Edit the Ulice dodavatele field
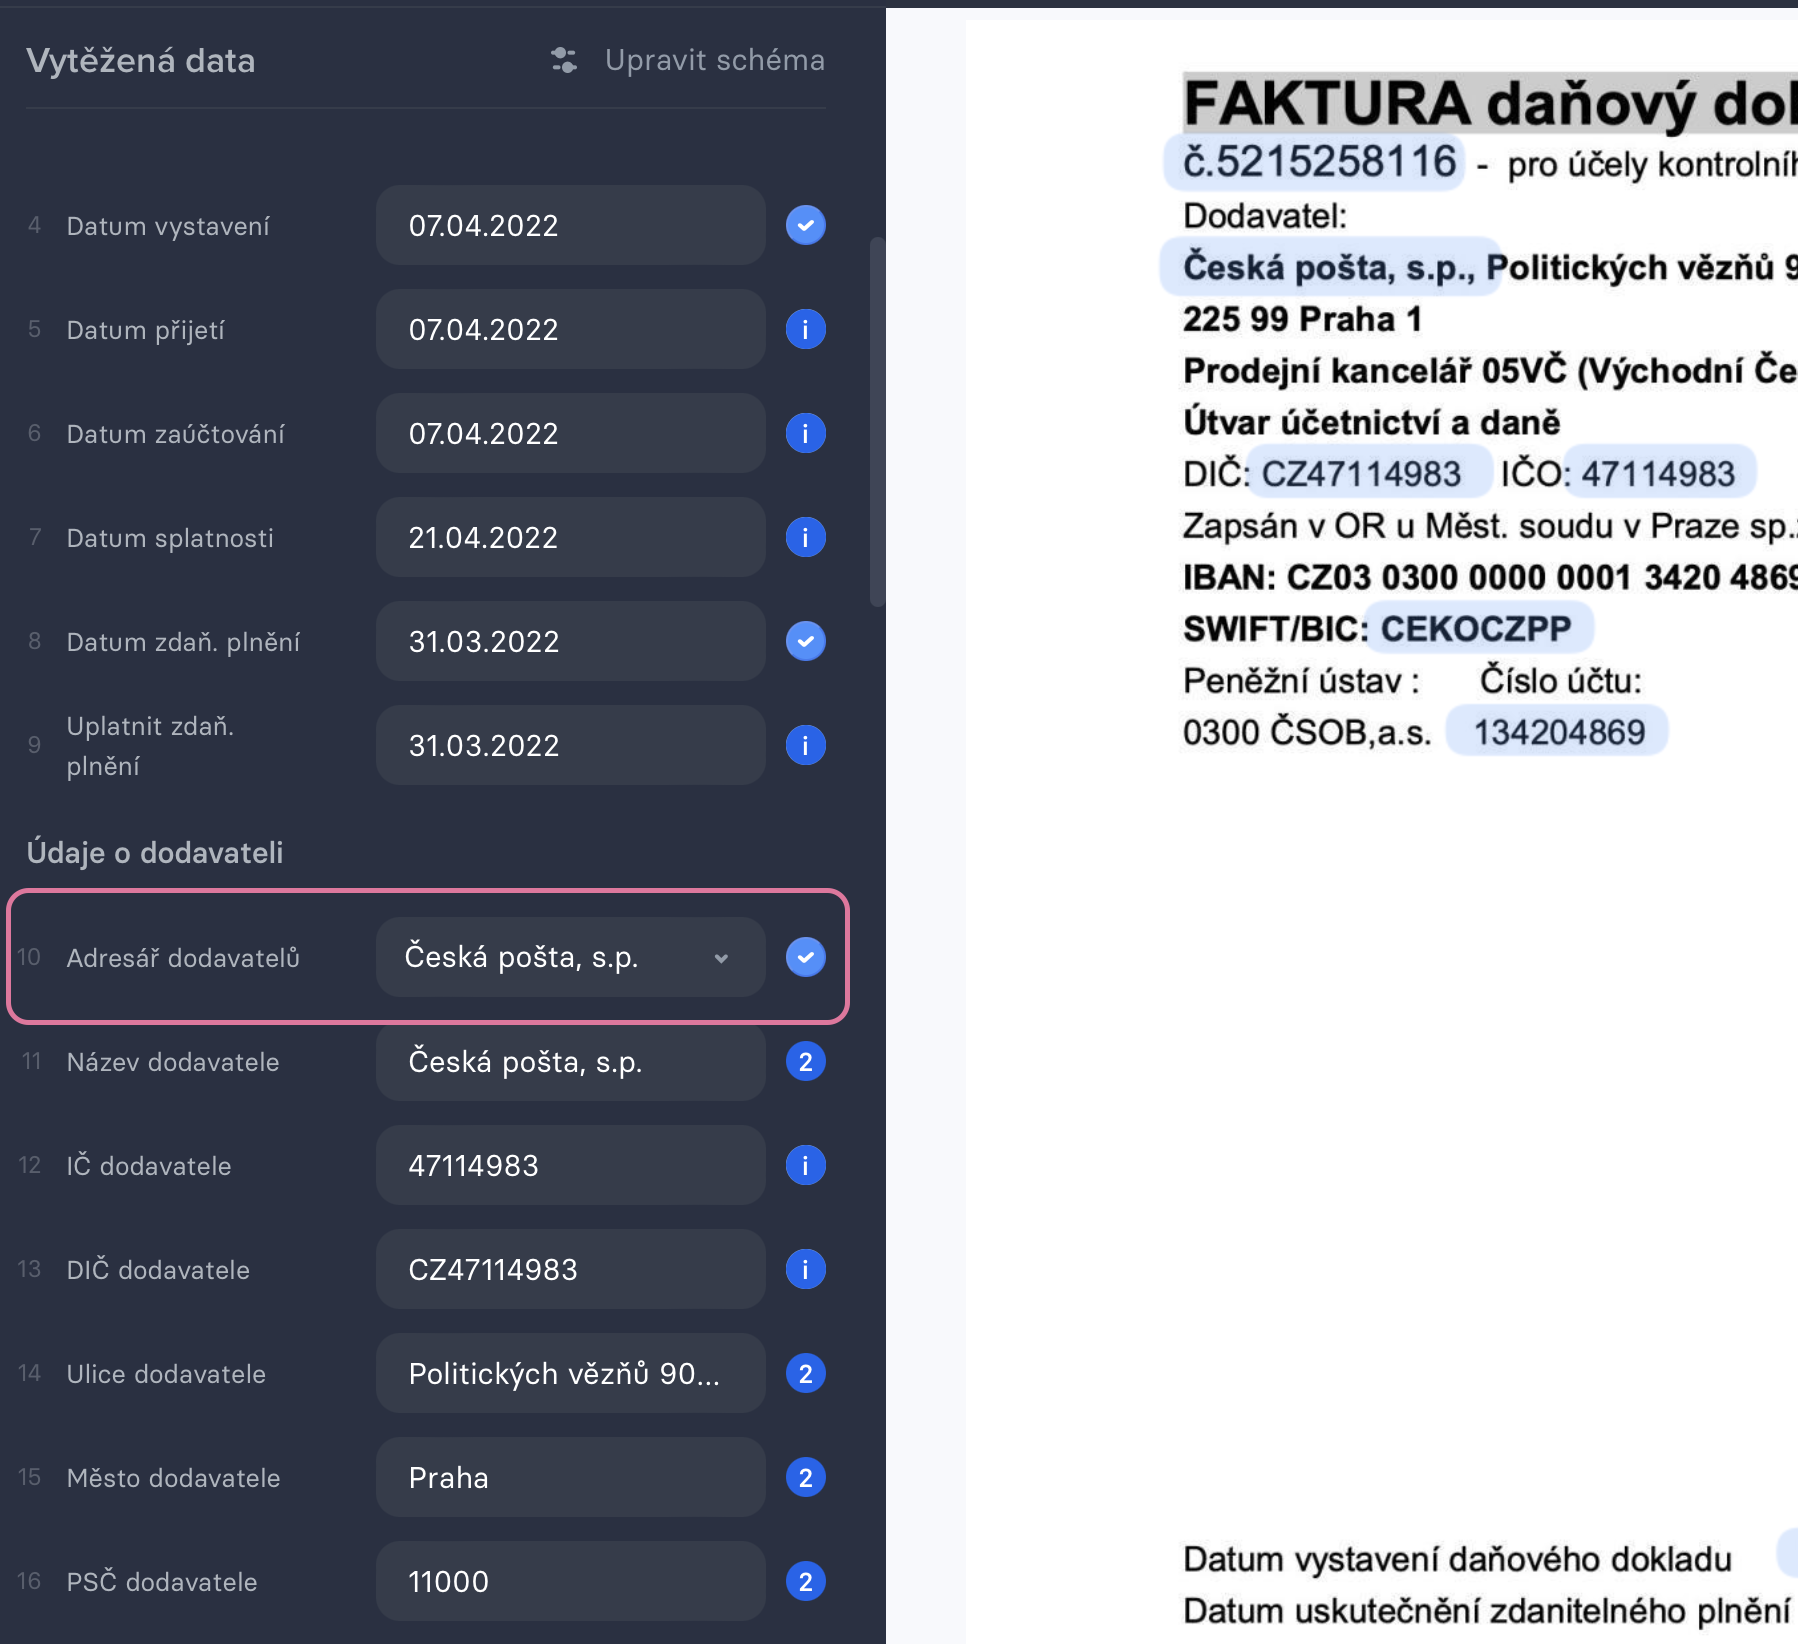This screenshot has height=1644, width=1798. pos(571,1373)
